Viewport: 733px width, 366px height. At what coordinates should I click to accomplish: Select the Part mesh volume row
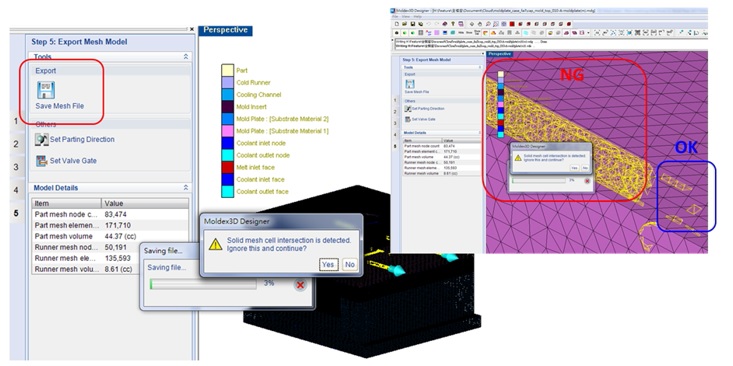click(110, 237)
